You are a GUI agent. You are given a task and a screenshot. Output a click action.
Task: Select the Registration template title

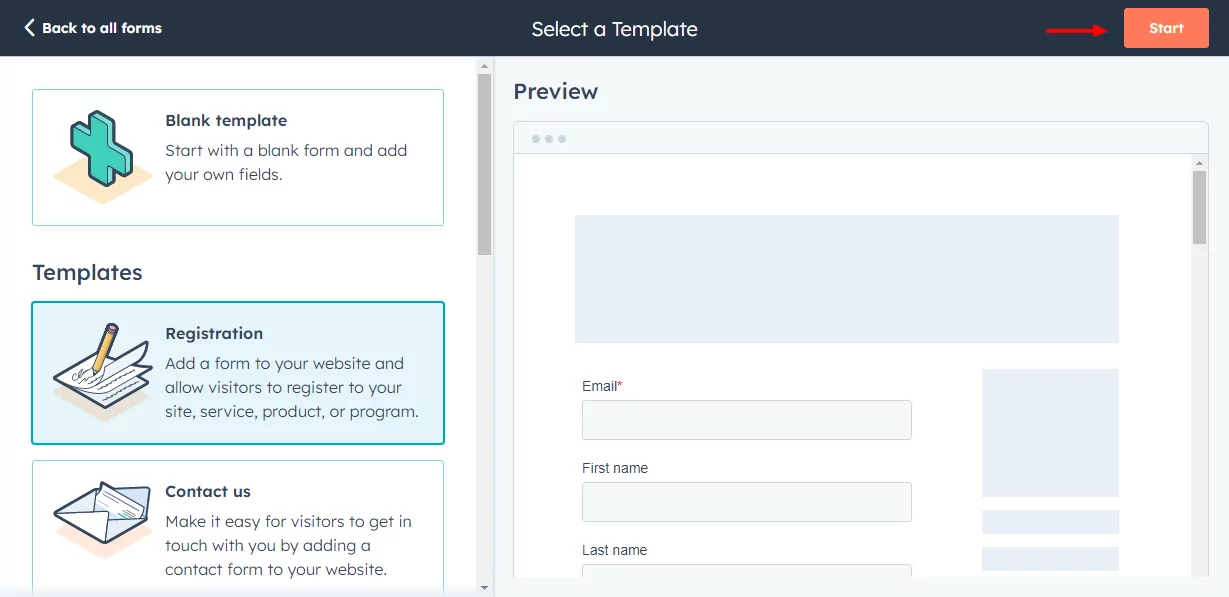[x=214, y=333]
